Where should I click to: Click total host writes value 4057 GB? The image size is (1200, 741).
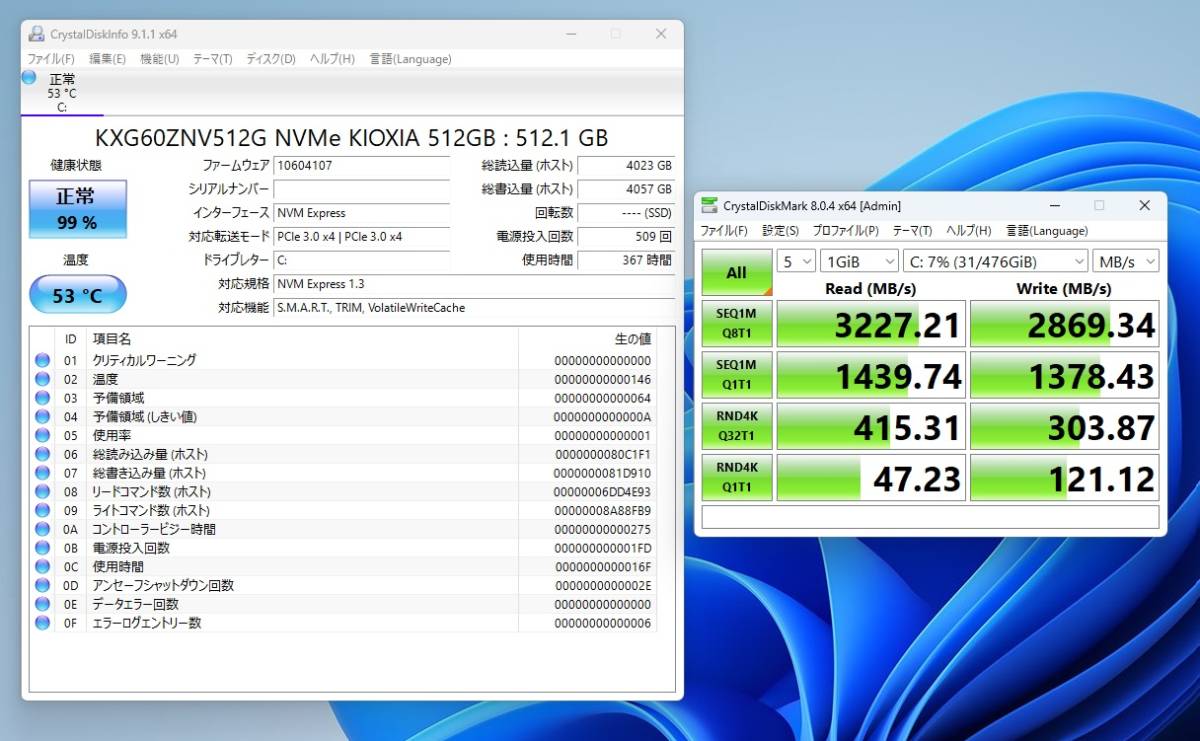627,189
